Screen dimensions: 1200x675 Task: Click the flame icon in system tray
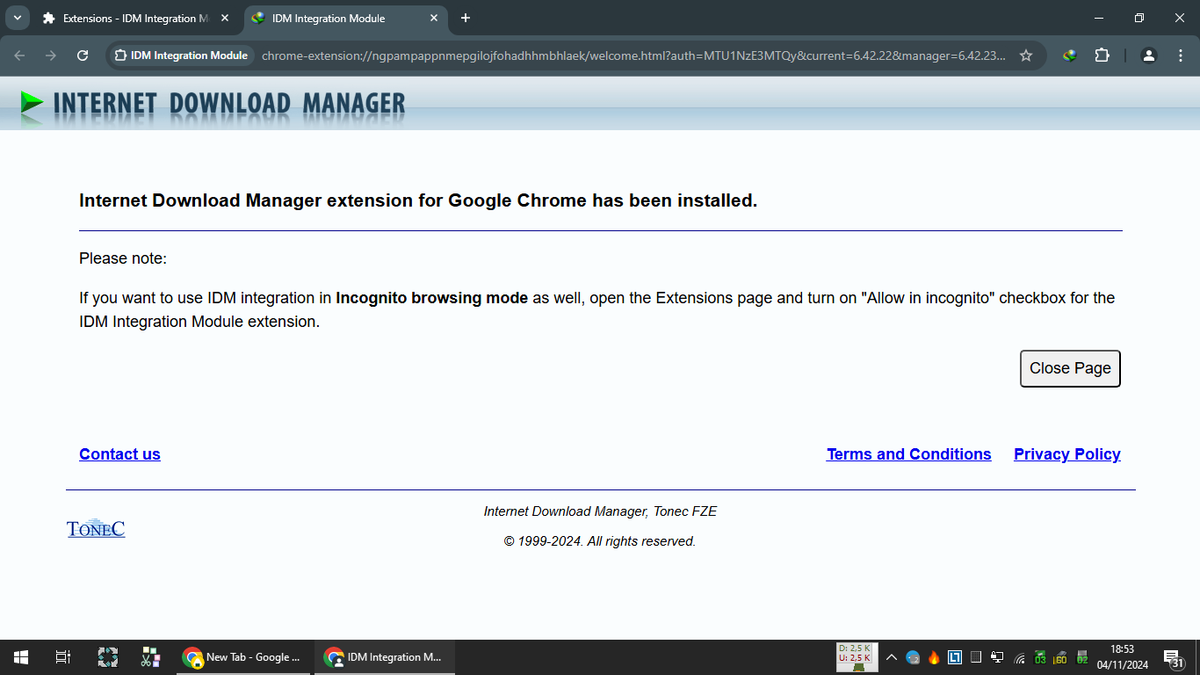934,658
